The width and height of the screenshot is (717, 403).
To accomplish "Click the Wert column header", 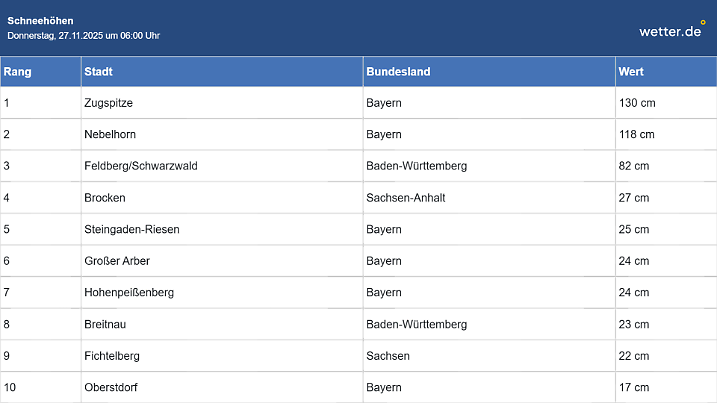I will click(631, 72).
